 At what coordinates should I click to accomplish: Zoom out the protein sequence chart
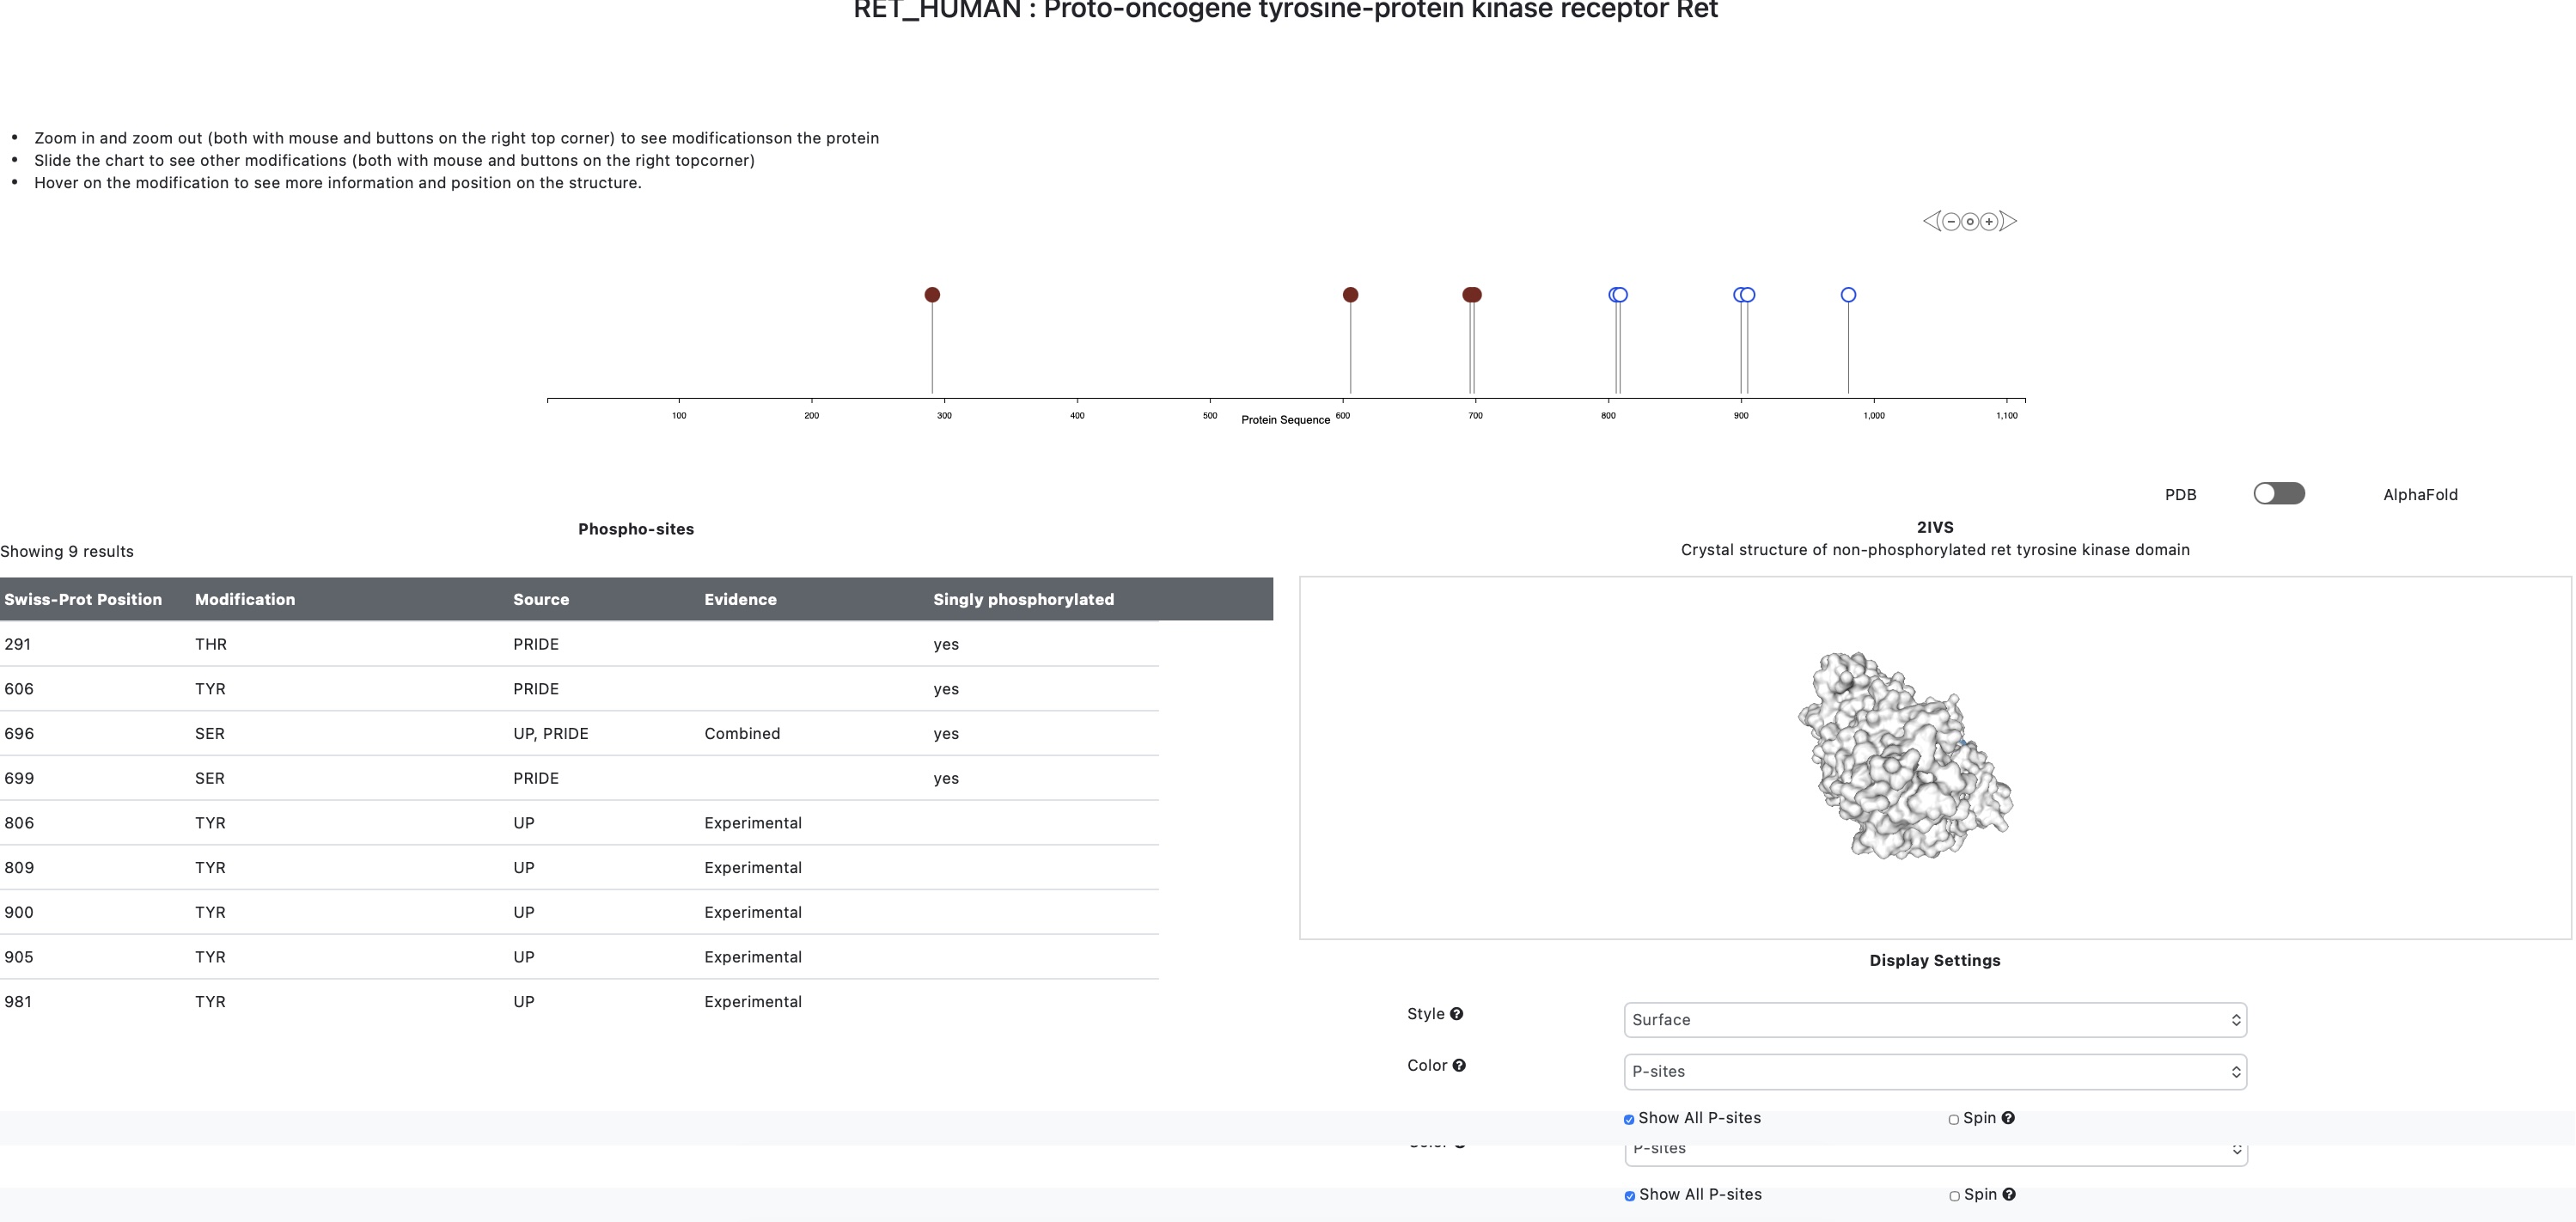point(1951,221)
